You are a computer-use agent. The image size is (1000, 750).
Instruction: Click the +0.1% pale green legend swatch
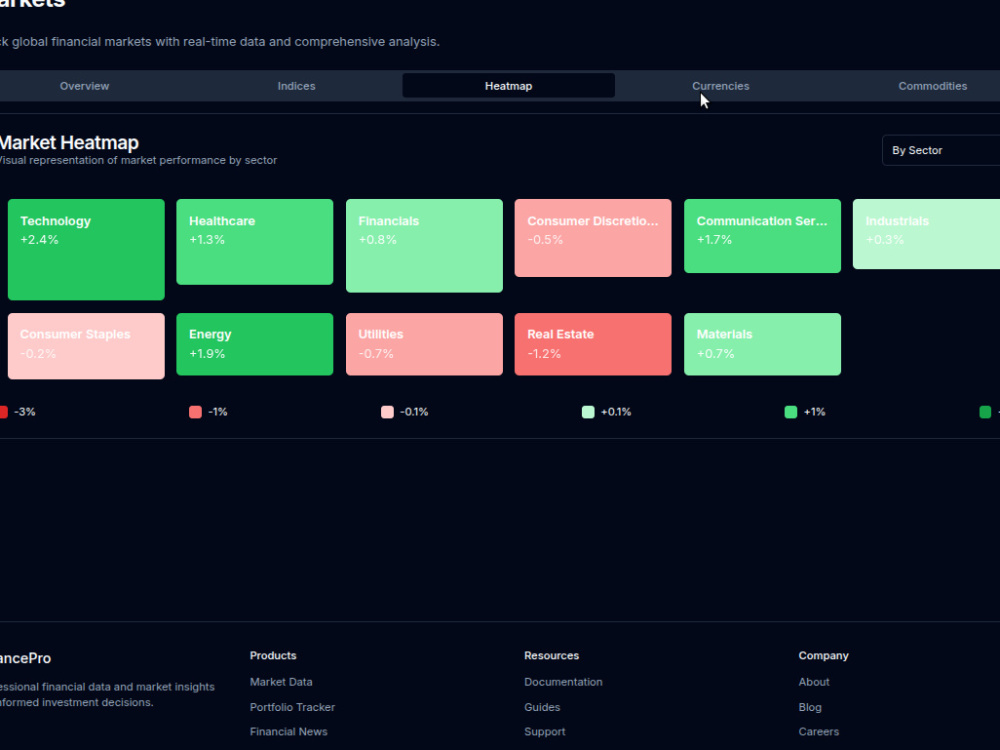[x=588, y=412]
